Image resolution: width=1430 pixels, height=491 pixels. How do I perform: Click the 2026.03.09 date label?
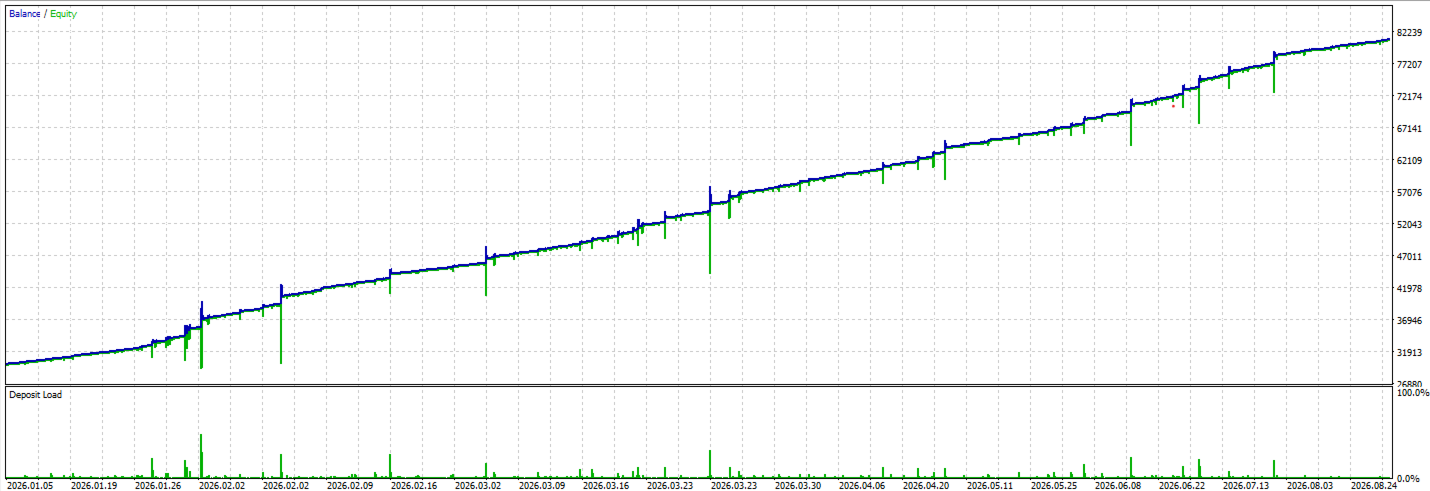tap(542, 485)
